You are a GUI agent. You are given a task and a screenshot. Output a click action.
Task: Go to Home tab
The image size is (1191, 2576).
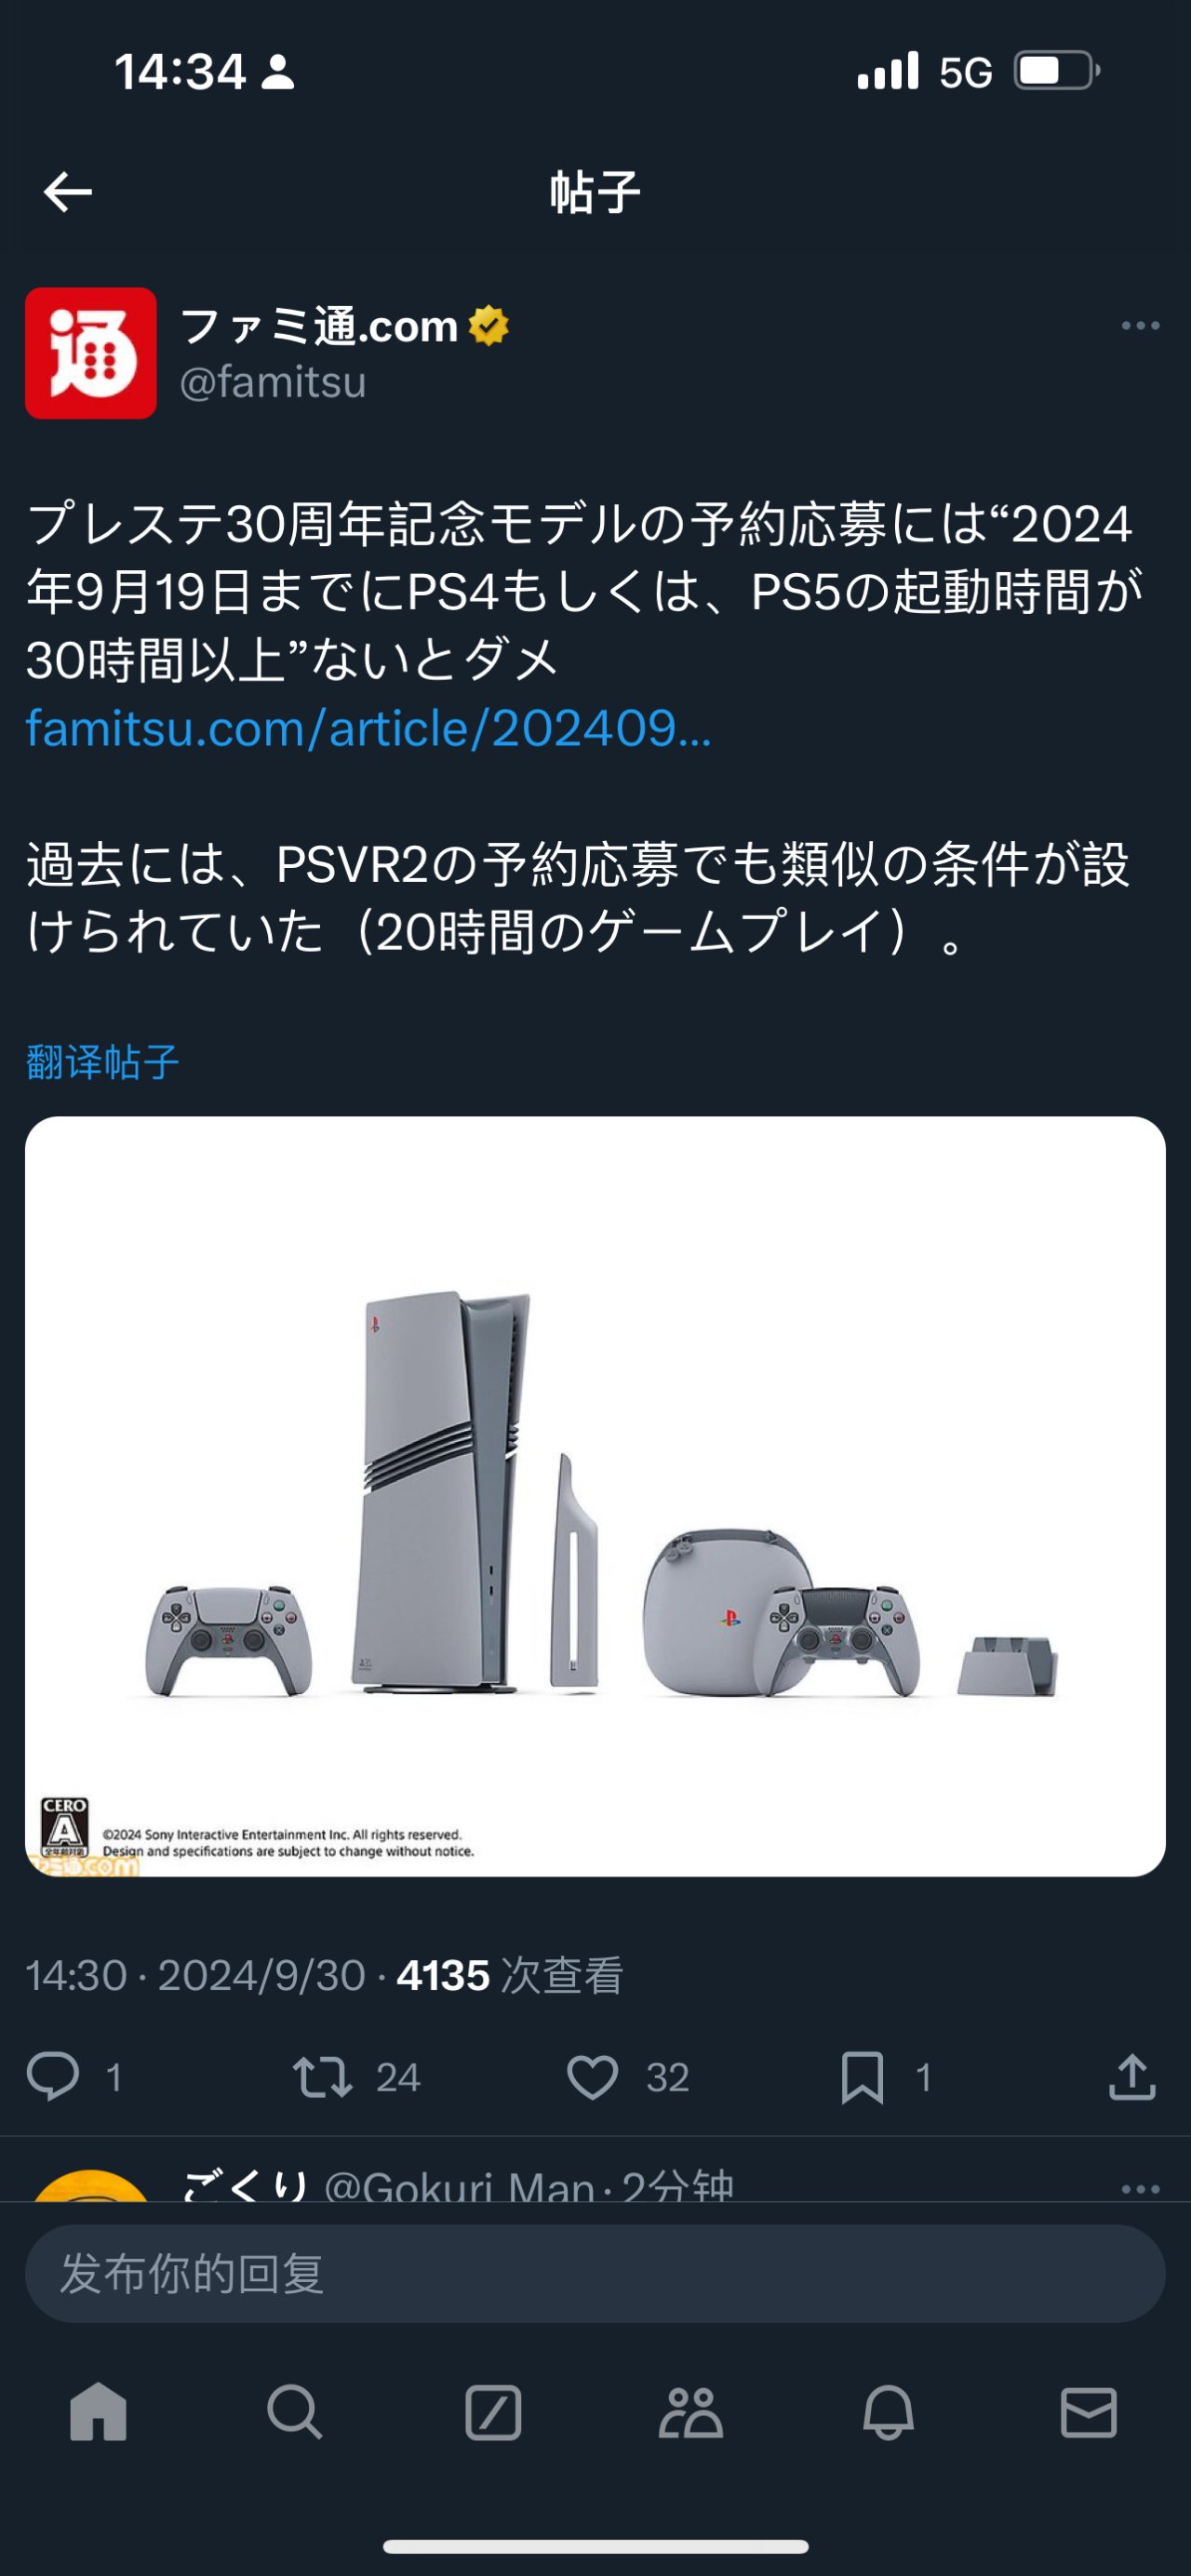[98, 2412]
